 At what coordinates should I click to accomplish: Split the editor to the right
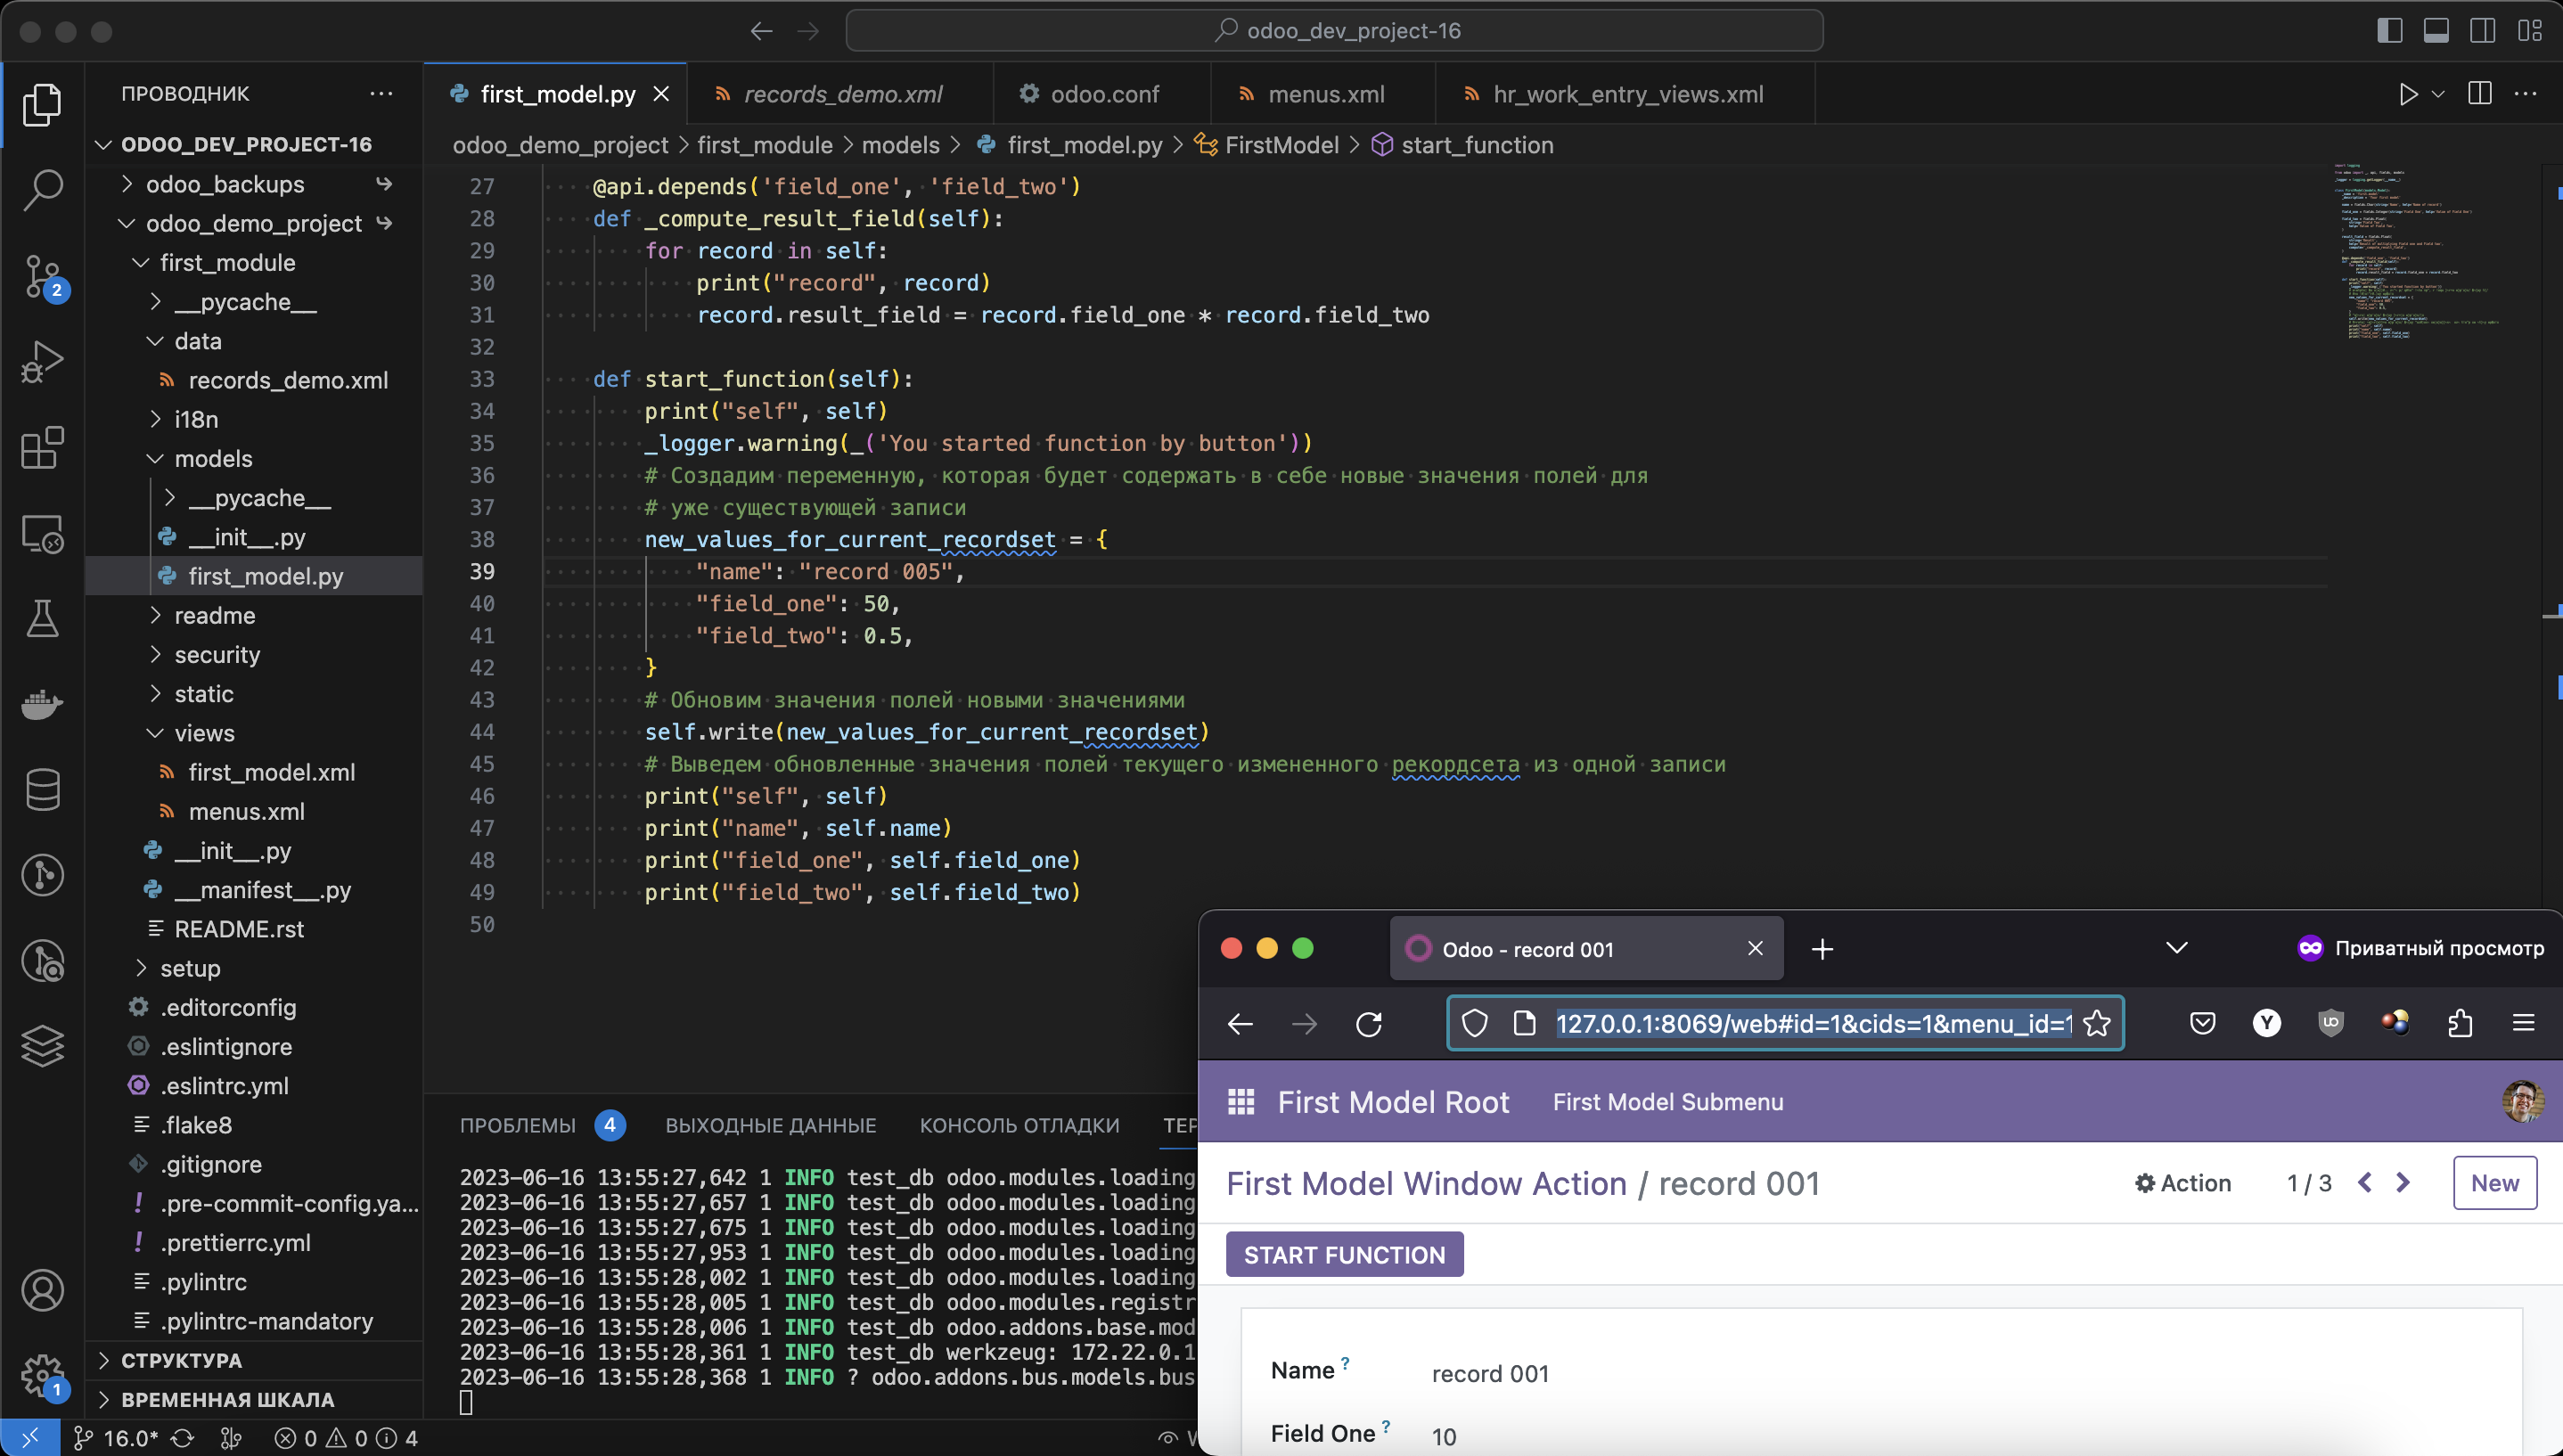coord(2480,94)
